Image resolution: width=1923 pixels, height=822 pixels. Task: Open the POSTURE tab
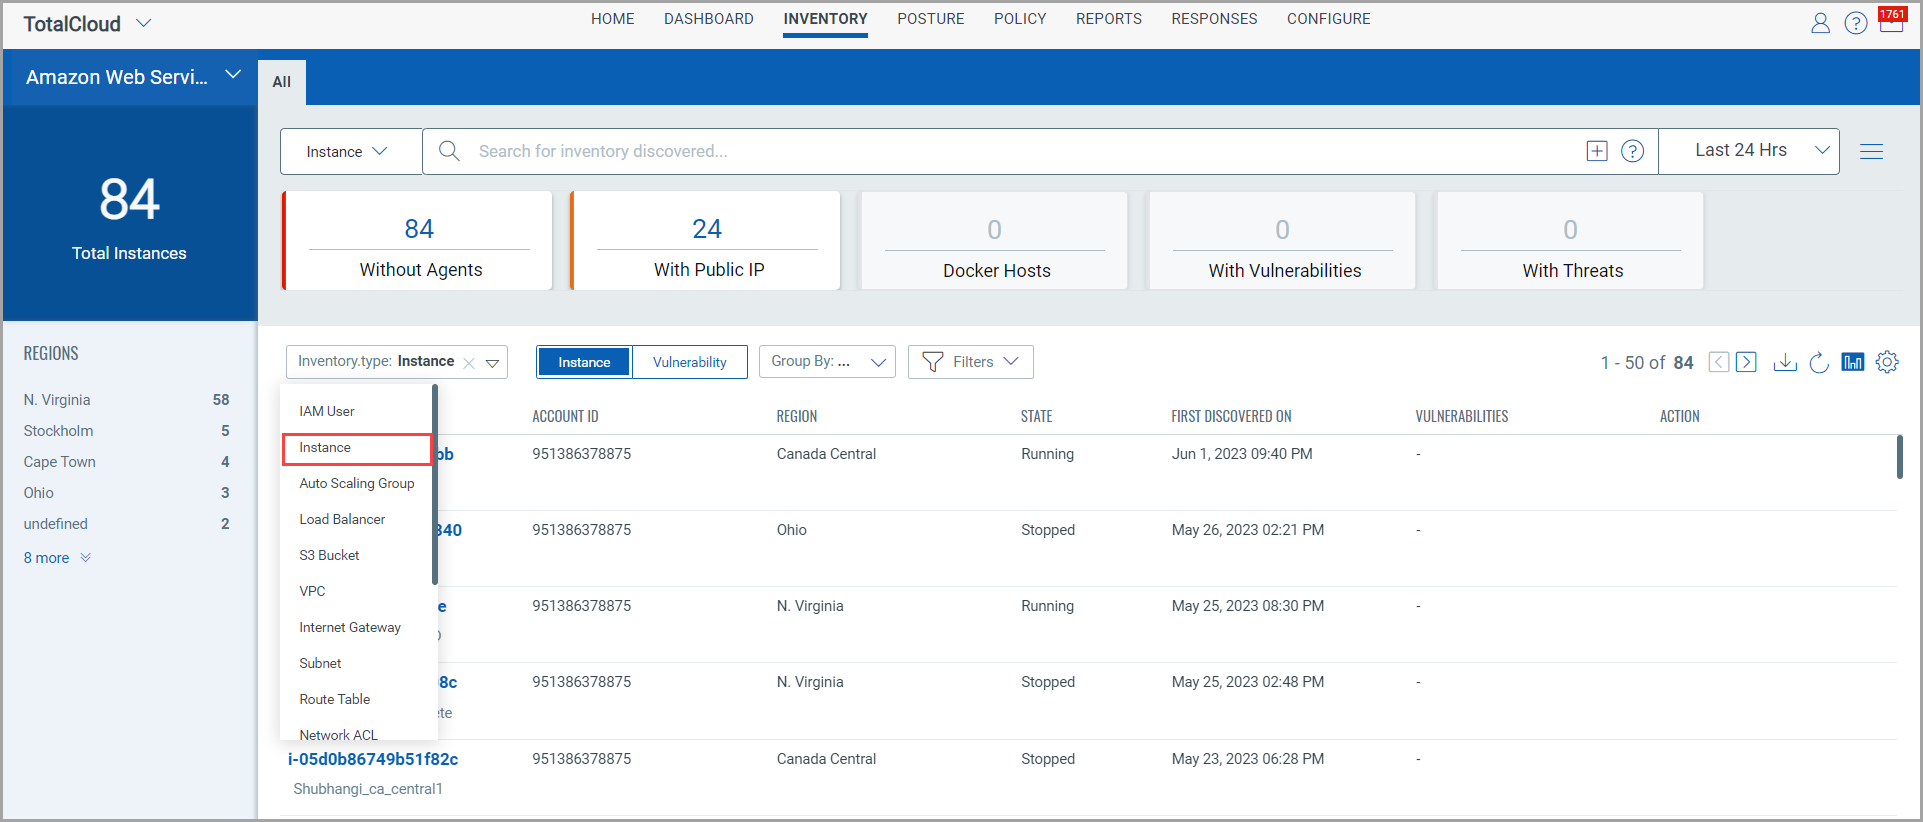pyautogui.click(x=931, y=19)
